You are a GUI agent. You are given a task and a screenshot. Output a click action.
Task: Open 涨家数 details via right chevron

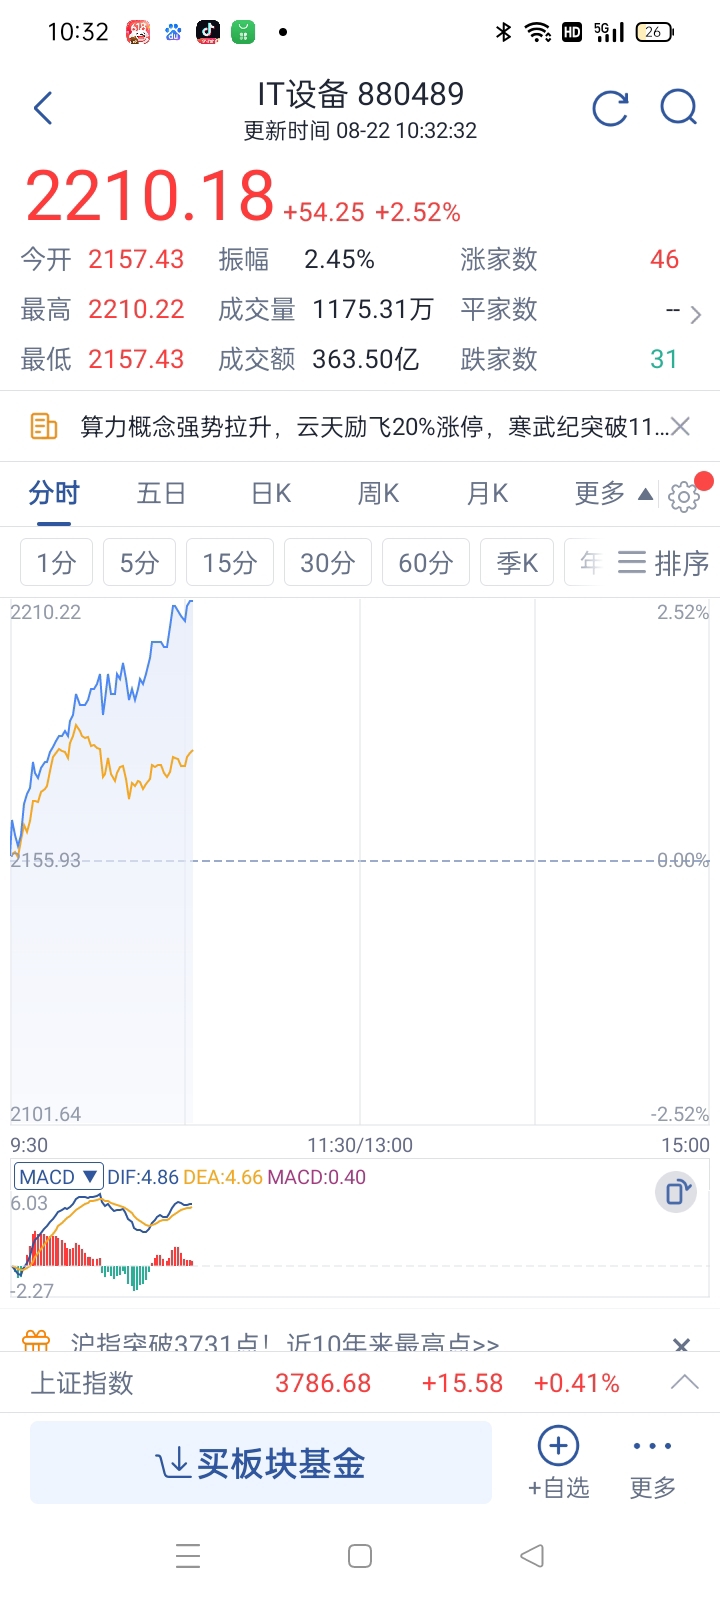[696, 314]
